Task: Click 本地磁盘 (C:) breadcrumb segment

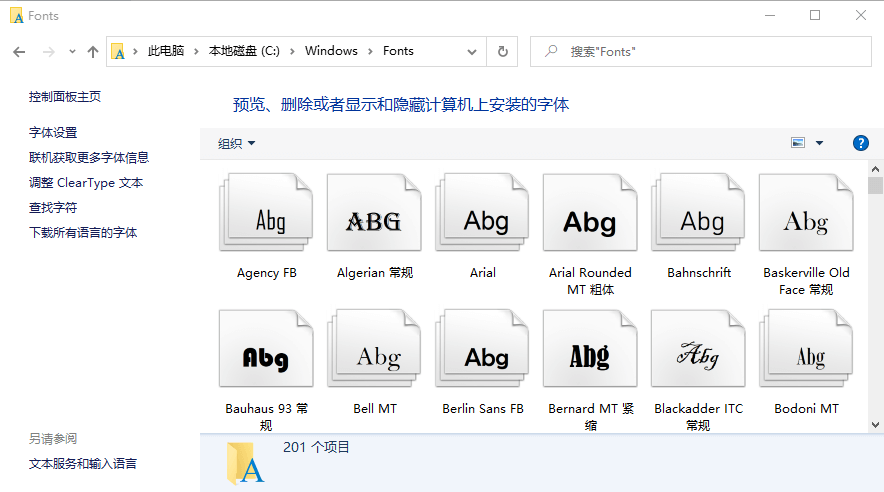Action: [x=243, y=51]
